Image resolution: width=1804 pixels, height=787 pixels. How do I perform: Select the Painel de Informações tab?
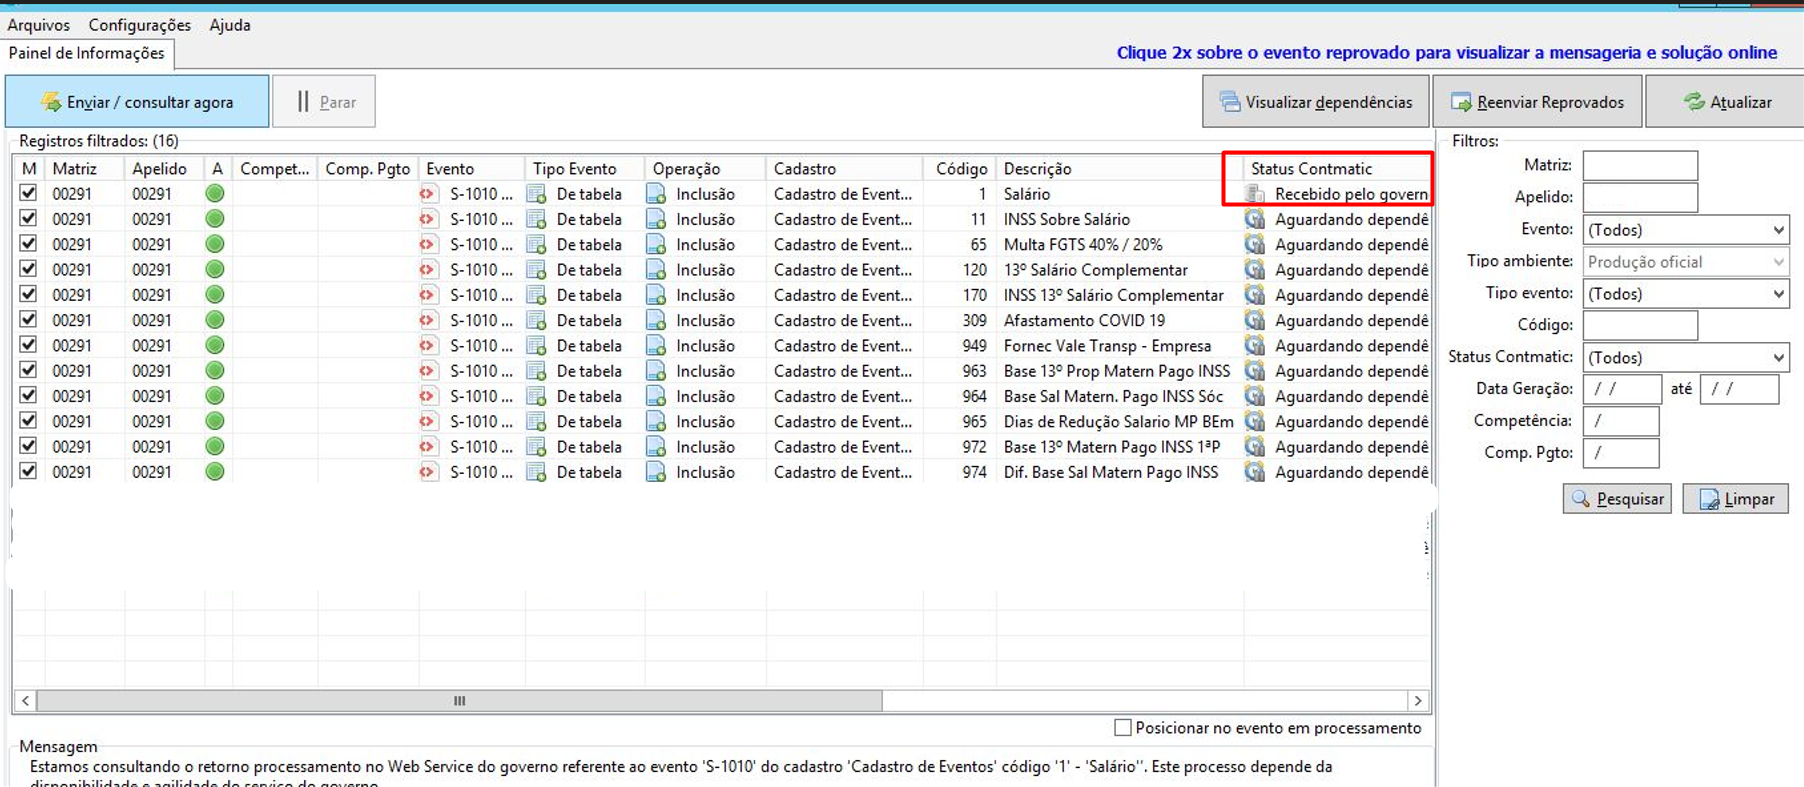[x=87, y=53]
